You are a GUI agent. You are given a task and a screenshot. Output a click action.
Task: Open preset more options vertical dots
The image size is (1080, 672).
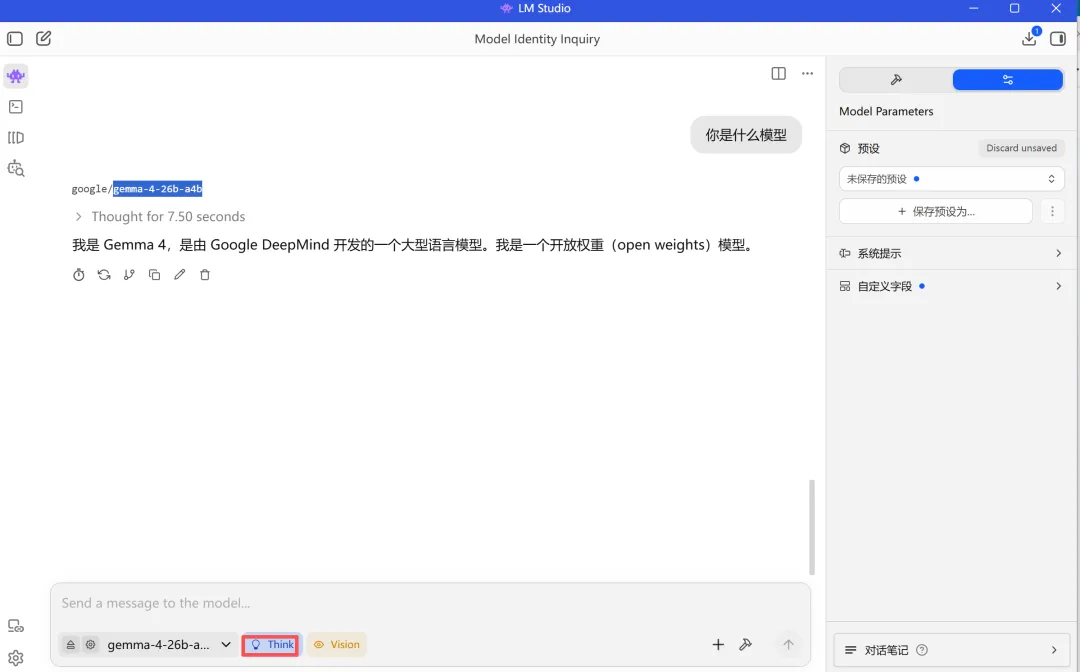(1052, 211)
